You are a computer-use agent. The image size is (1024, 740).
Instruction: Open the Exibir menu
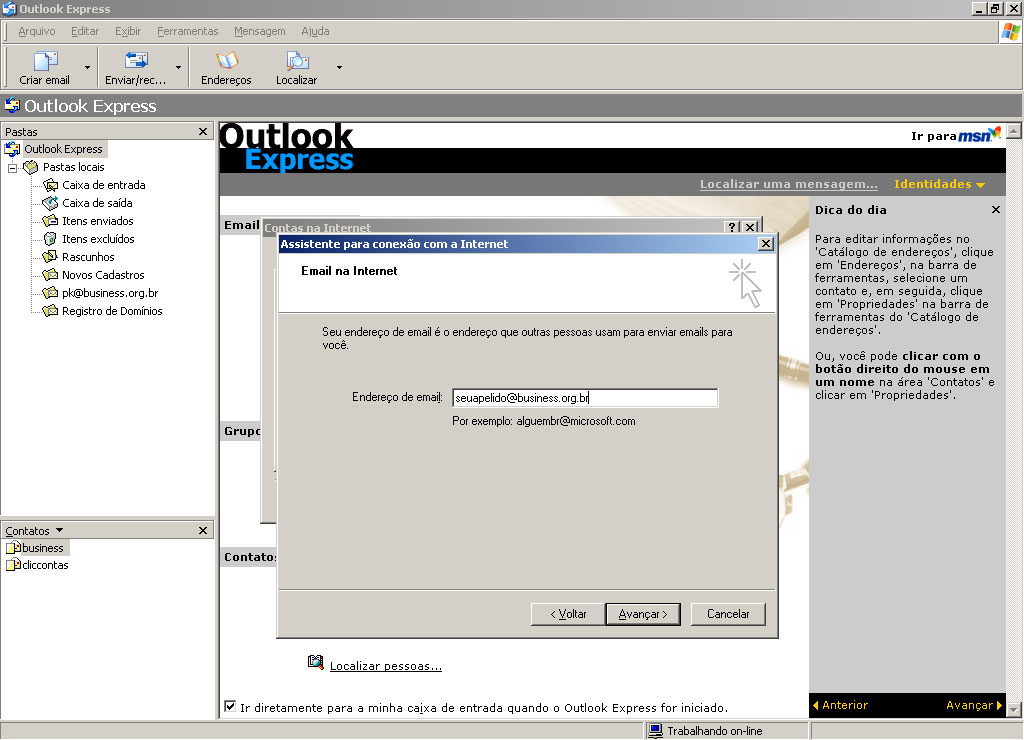click(128, 31)
